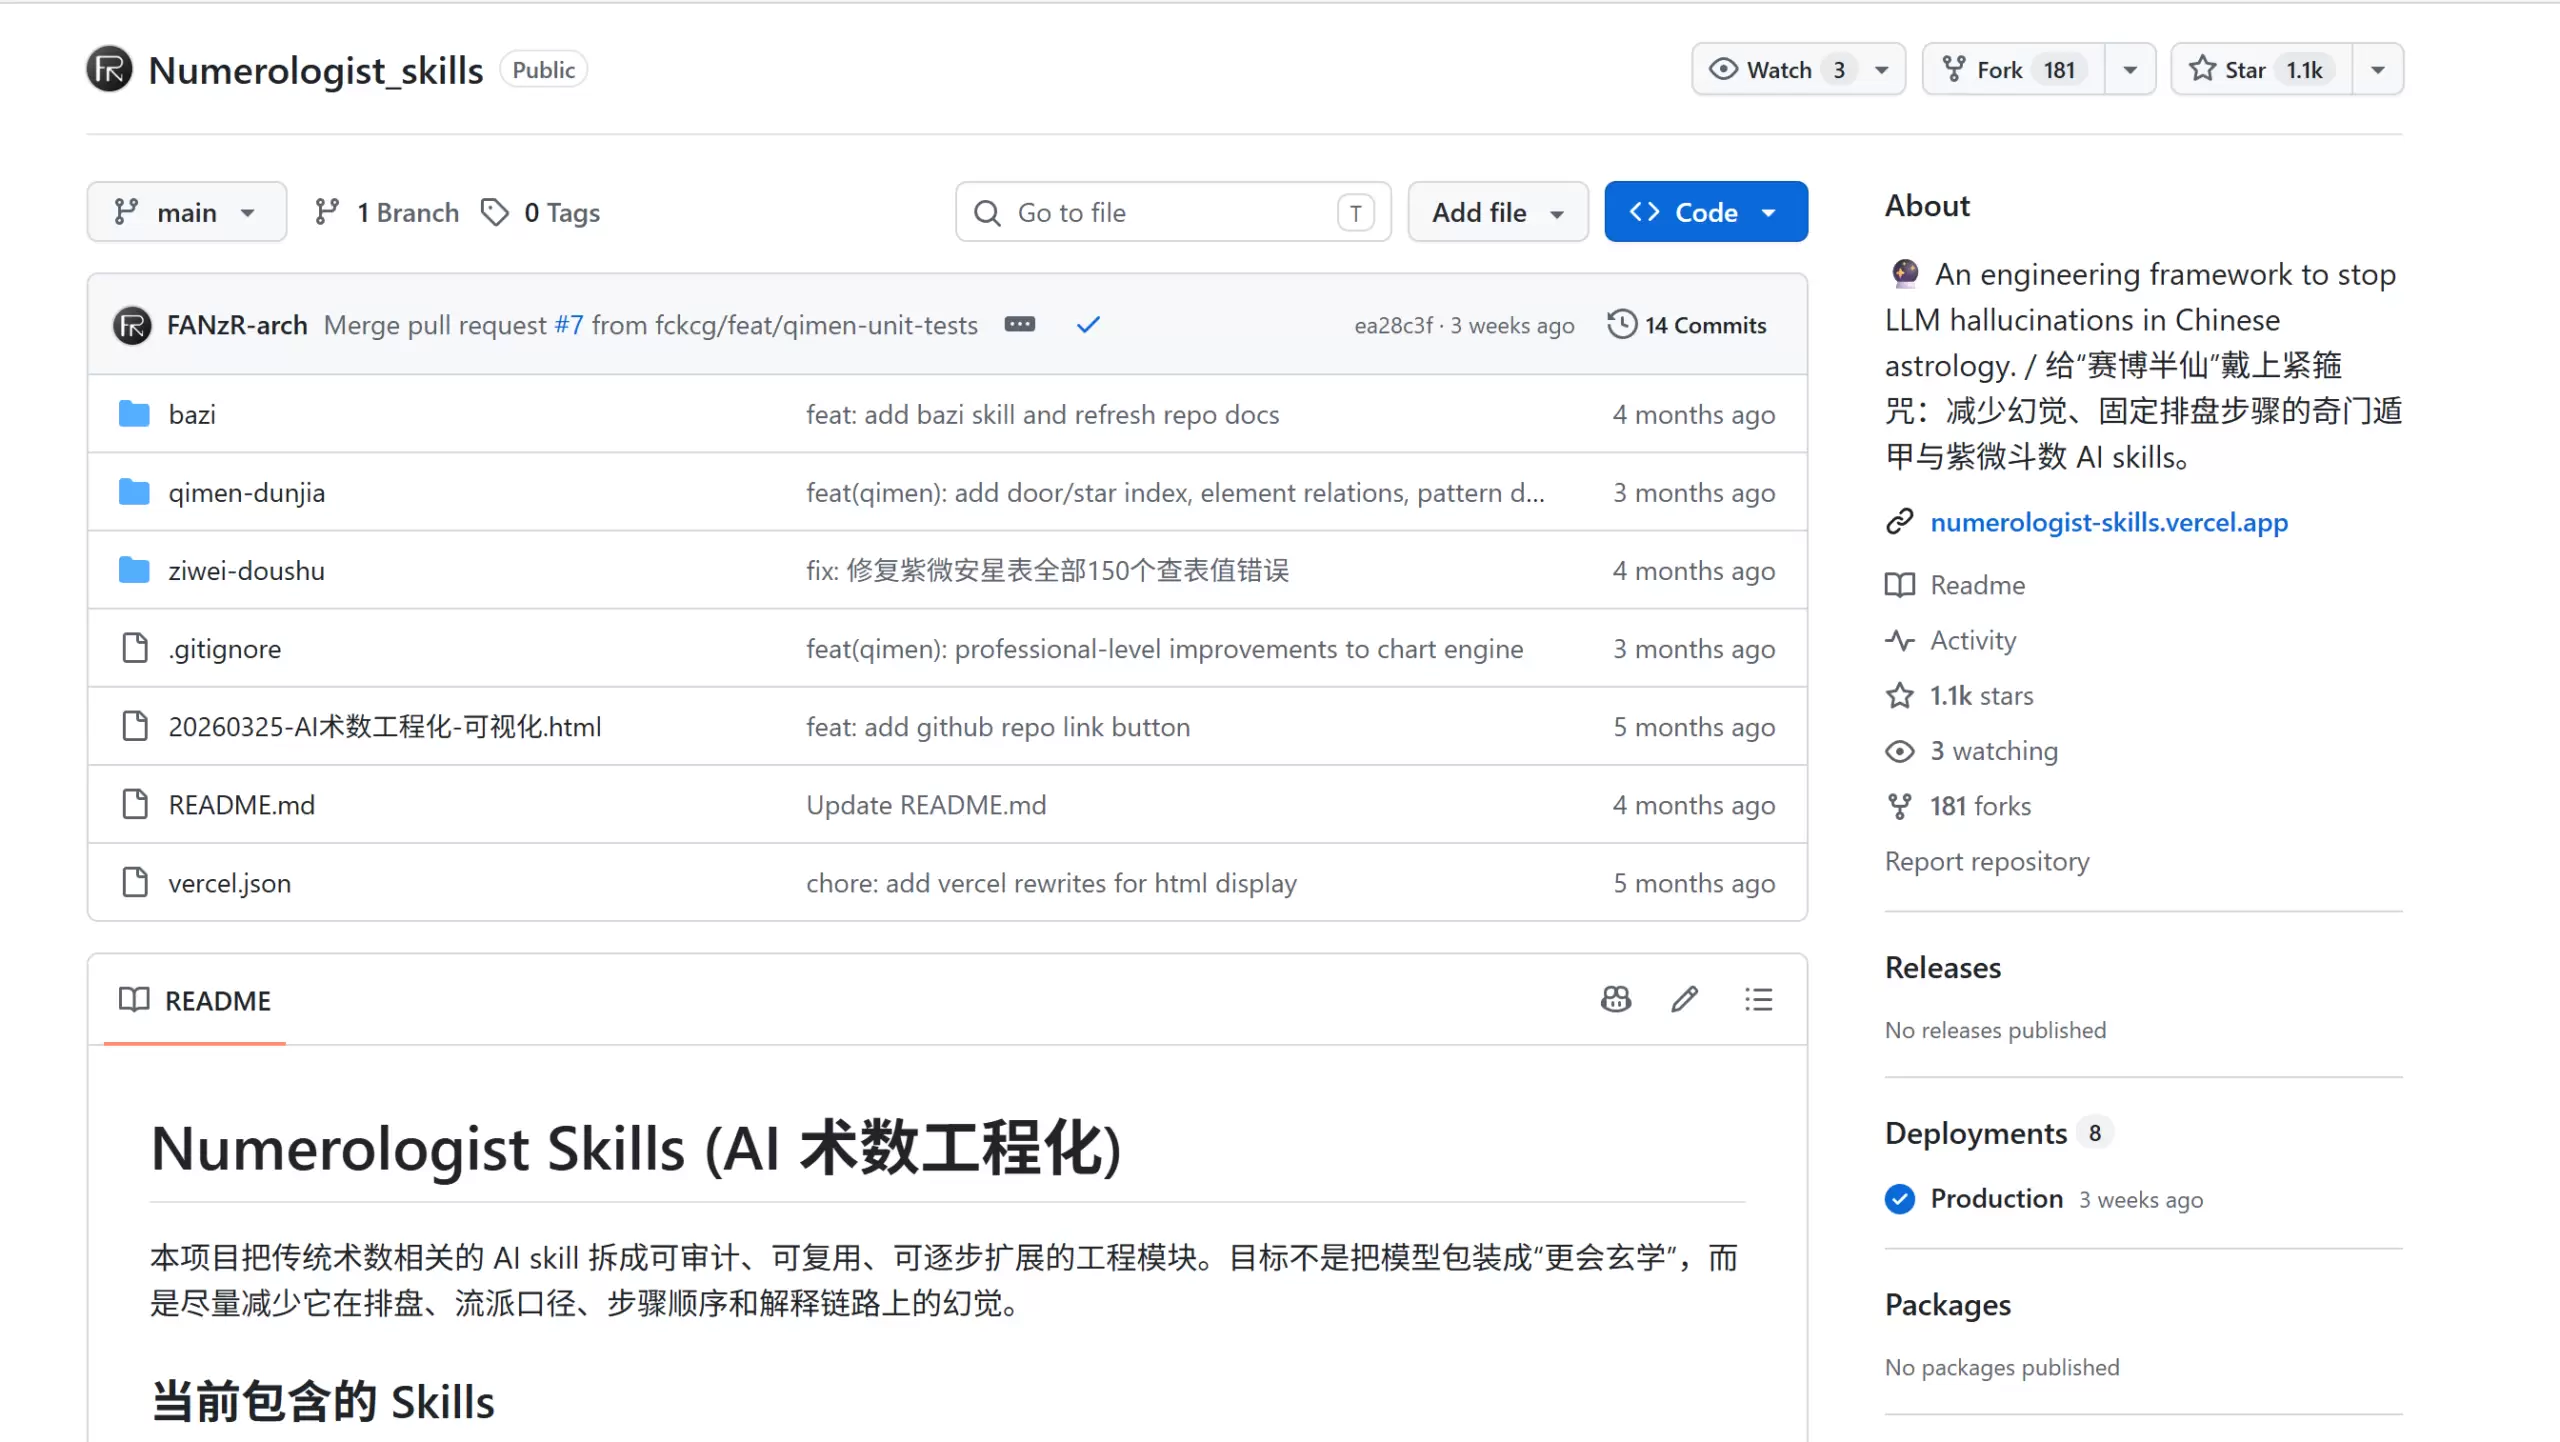Click the README.md file icon

pos(134,804)
